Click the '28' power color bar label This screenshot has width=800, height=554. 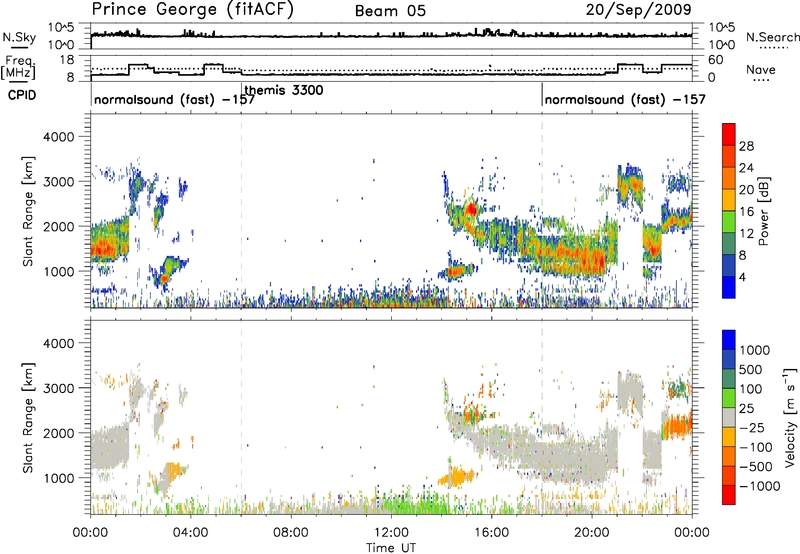(x=746, y=146)
